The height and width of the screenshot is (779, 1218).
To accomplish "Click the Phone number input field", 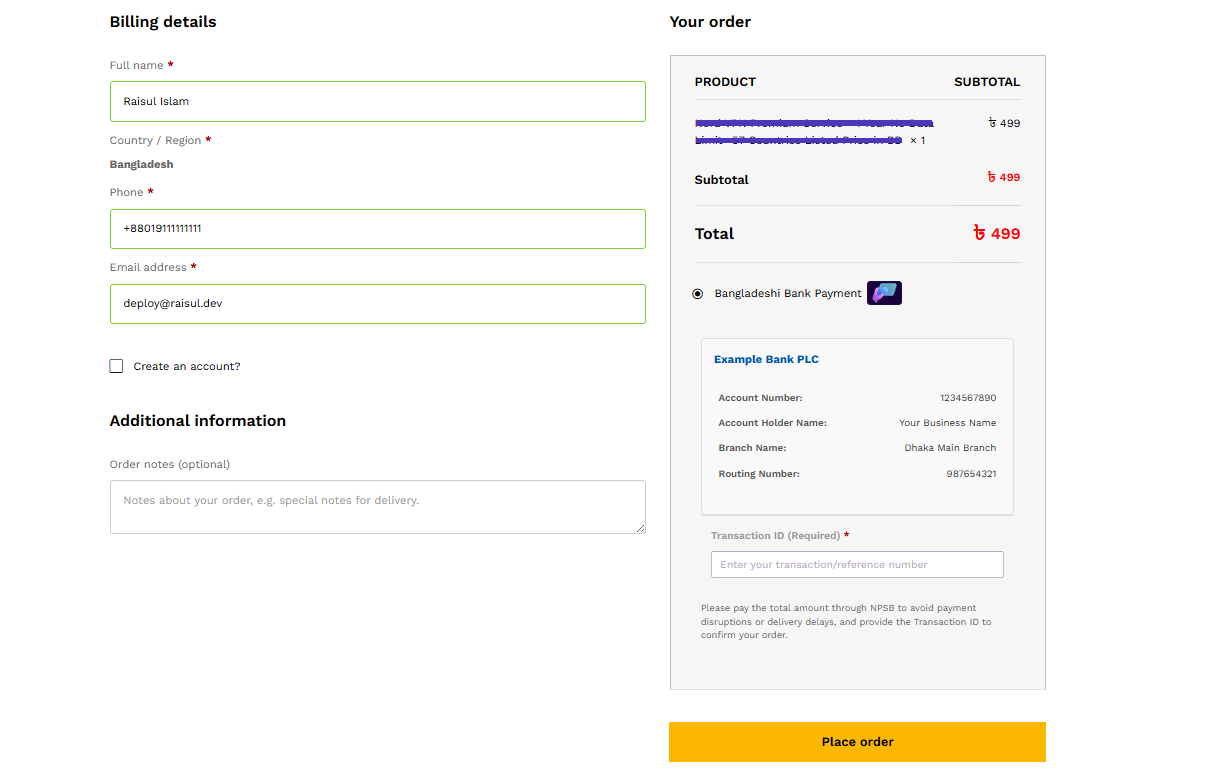I will tap(377, 228).
